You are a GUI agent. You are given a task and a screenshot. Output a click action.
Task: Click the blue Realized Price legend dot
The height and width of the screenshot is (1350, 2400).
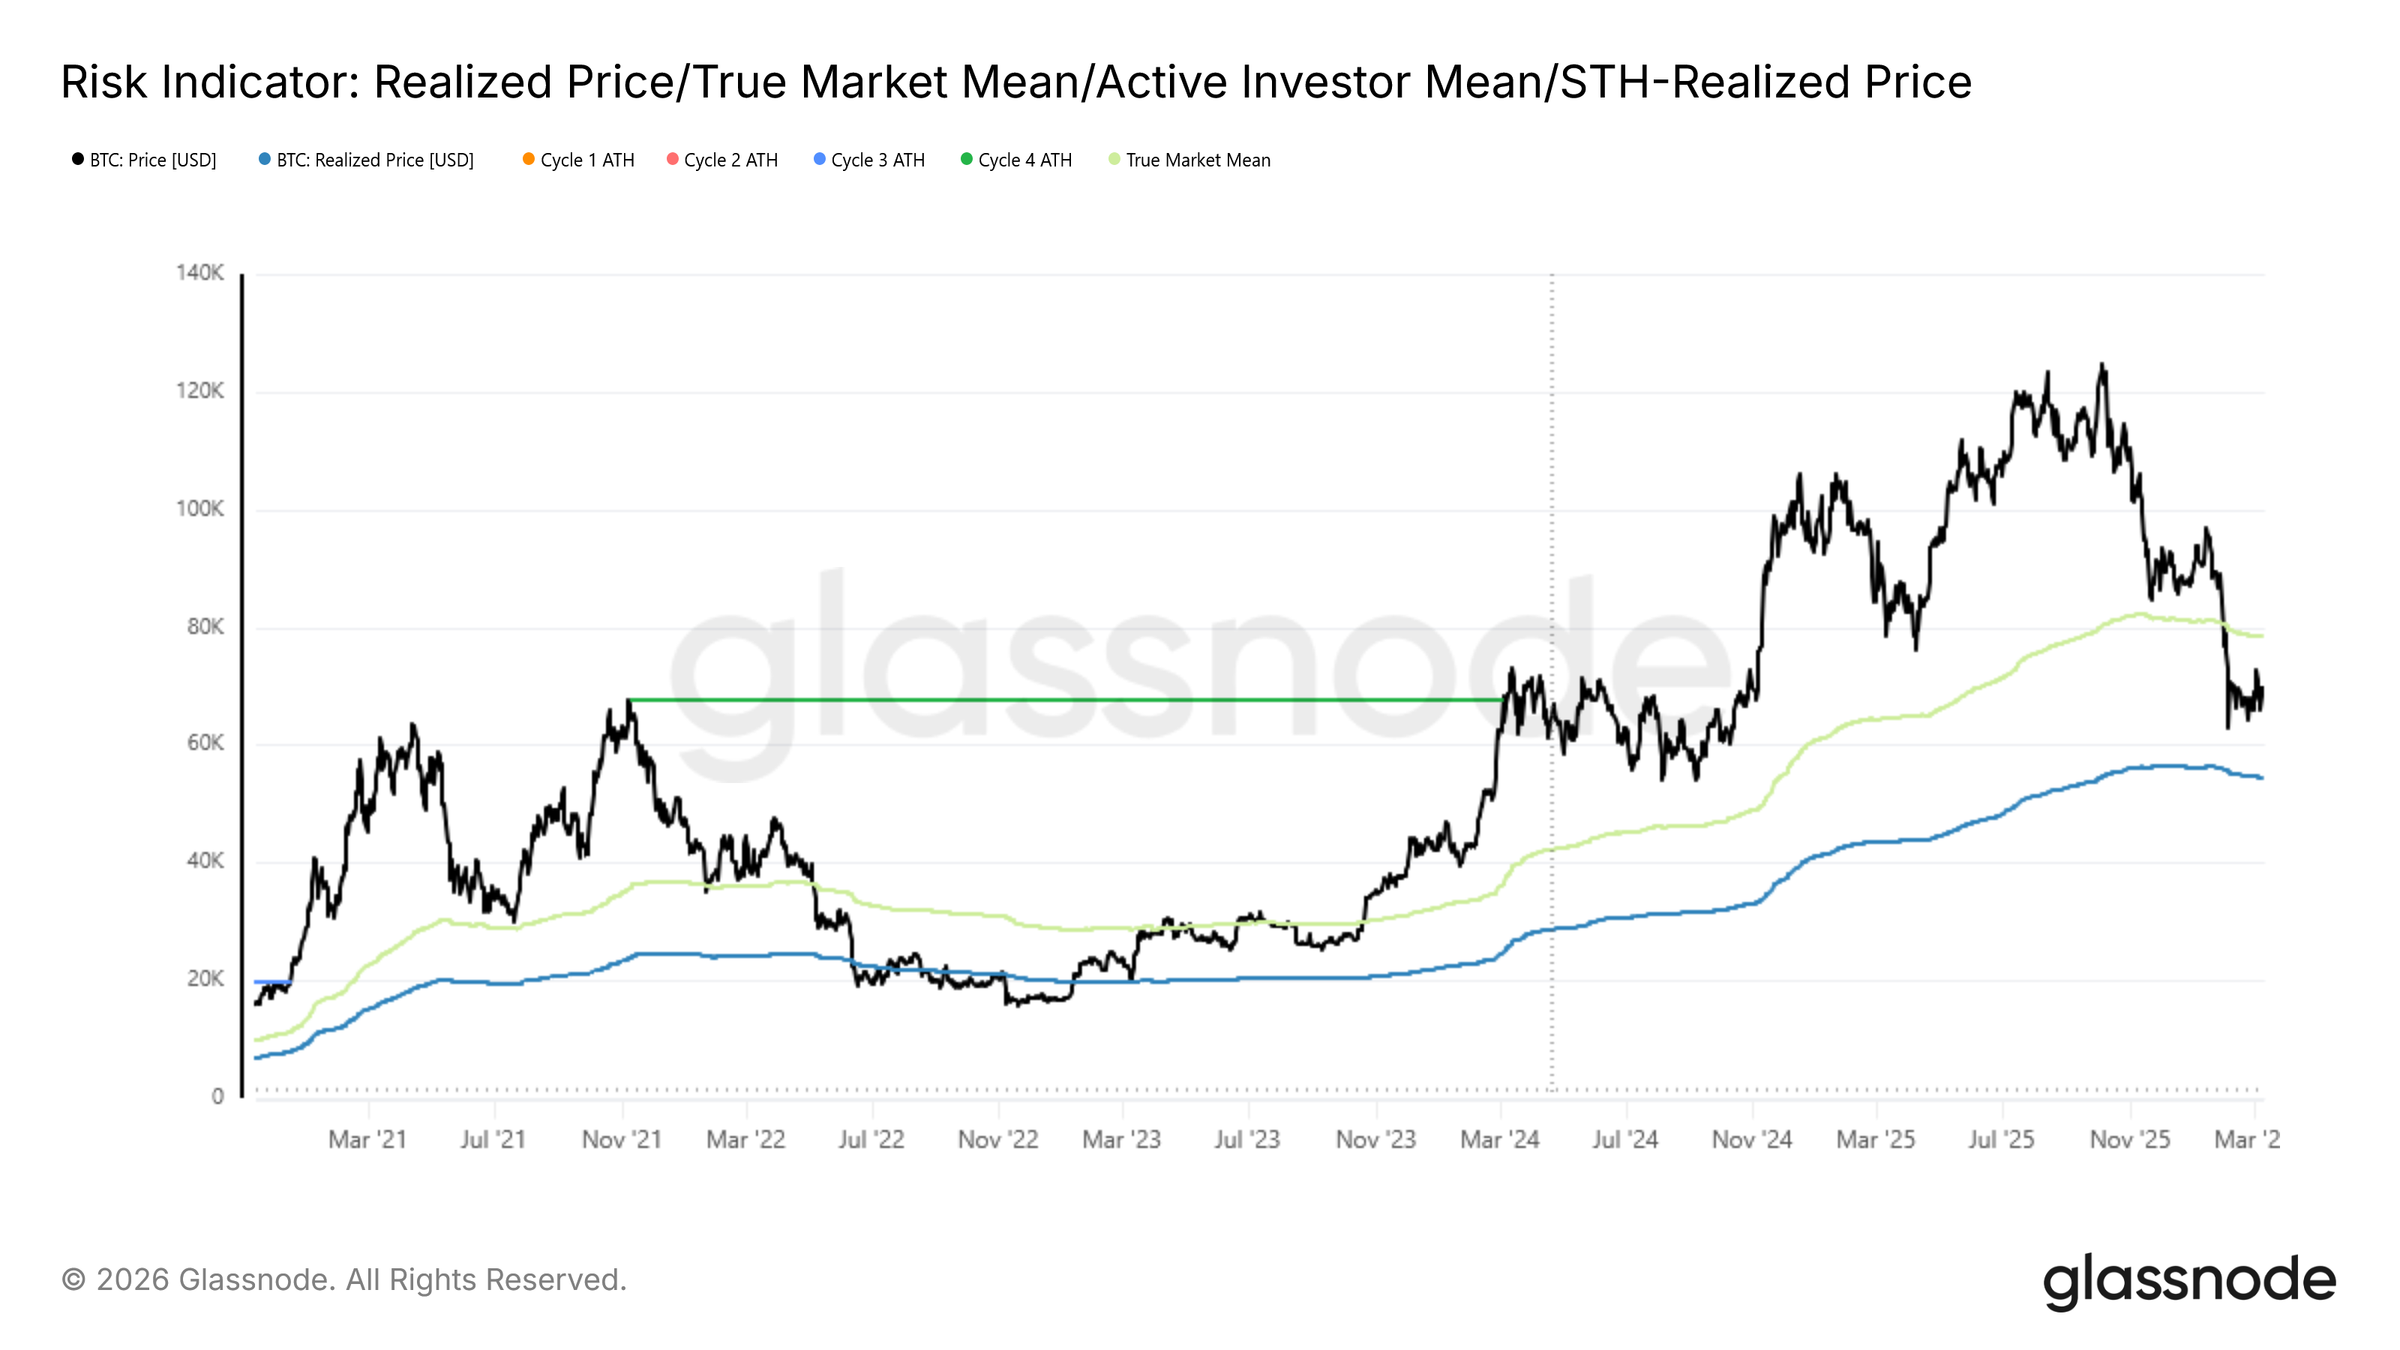[x=264, y=159]
